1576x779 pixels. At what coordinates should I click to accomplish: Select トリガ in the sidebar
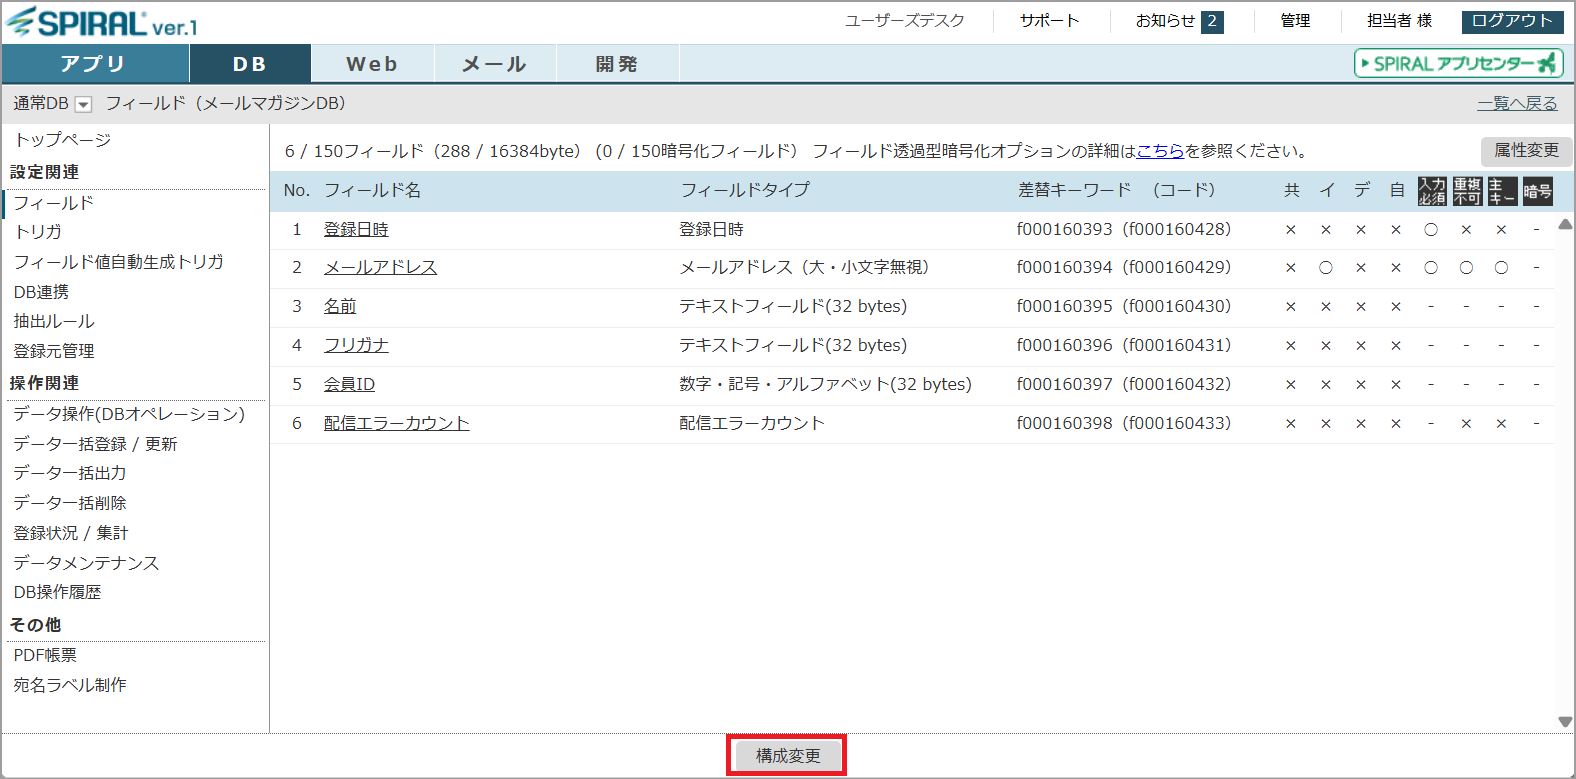click(x=38, y=232)
